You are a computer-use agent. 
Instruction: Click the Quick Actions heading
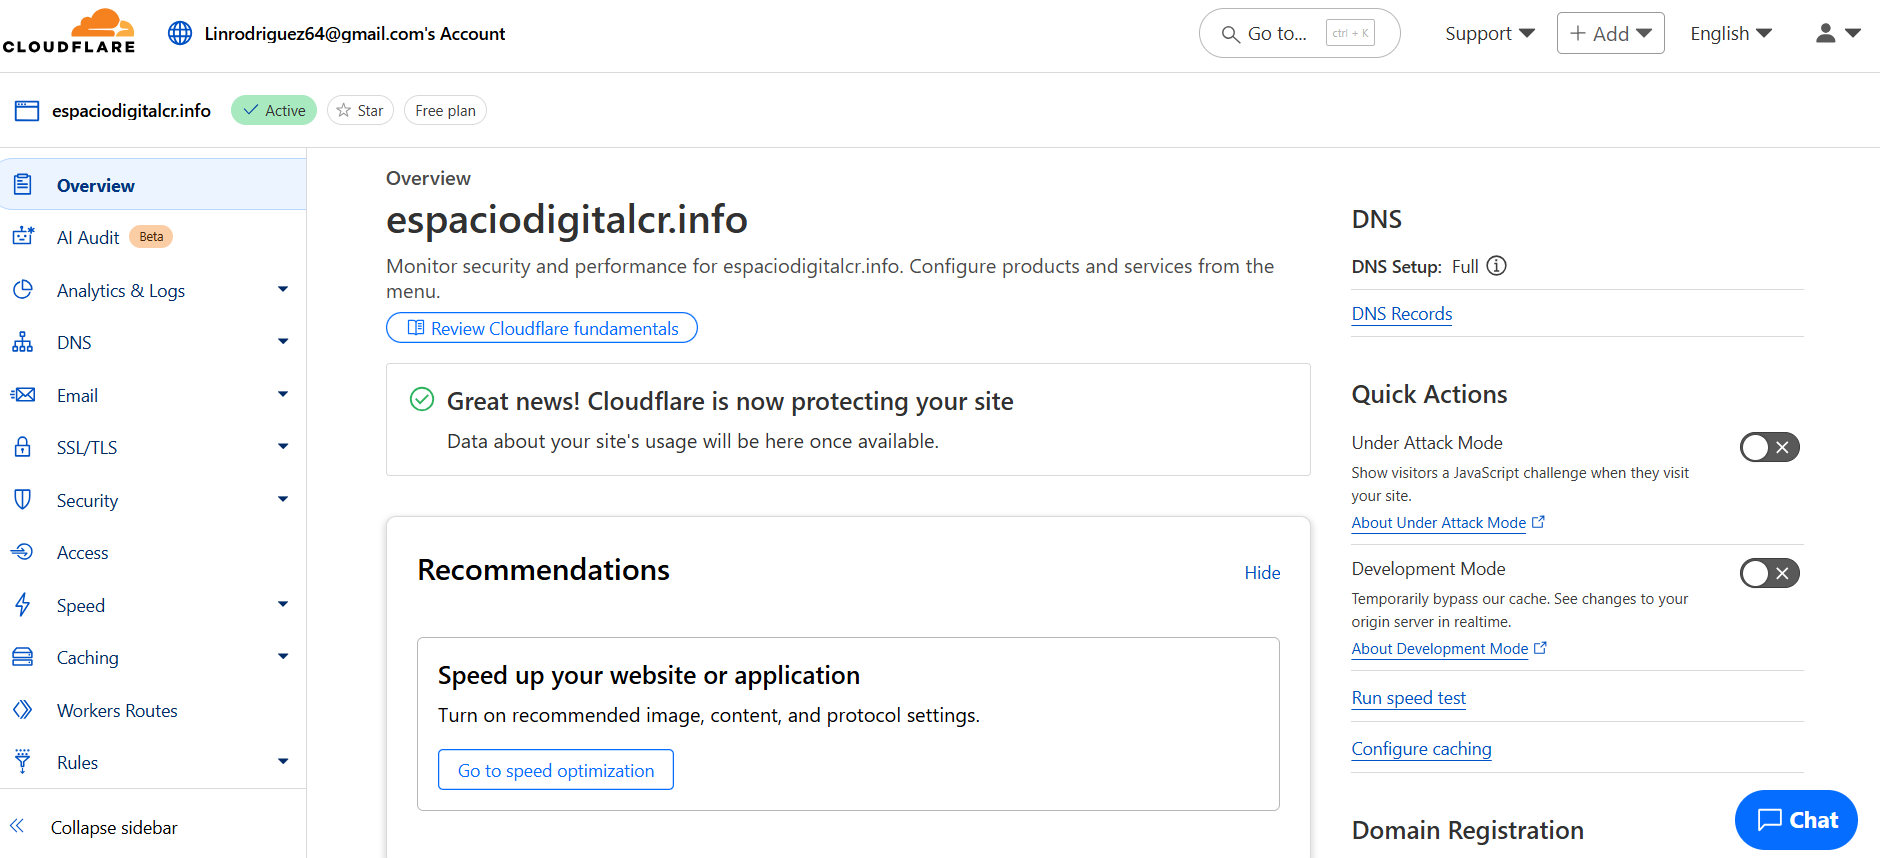click(1429, 394)
